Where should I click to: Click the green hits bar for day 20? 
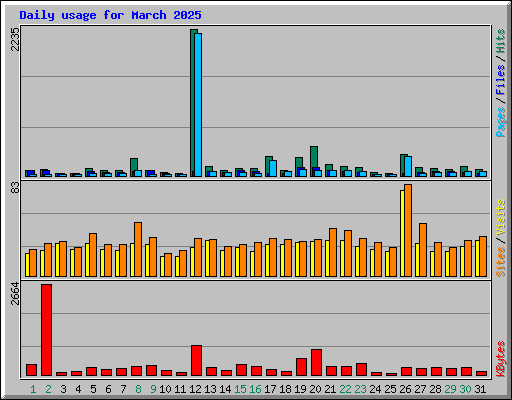click(314, 157)
